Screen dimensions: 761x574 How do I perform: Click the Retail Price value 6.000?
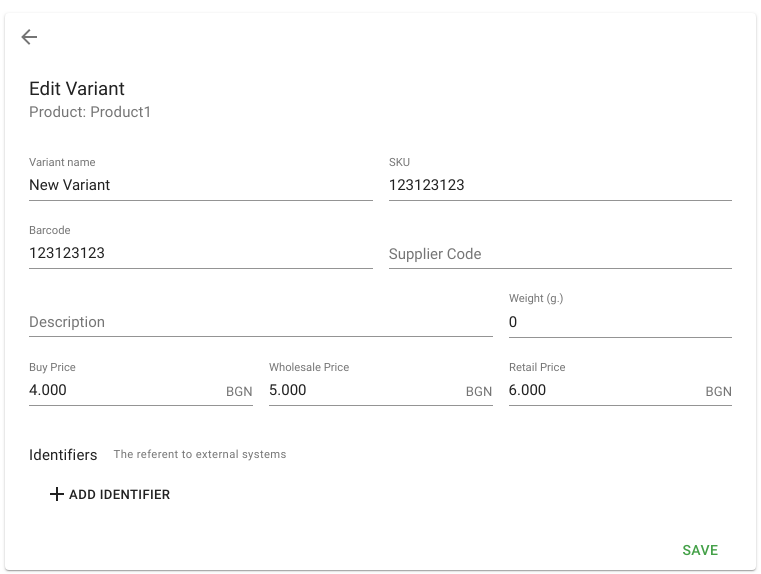527,390
